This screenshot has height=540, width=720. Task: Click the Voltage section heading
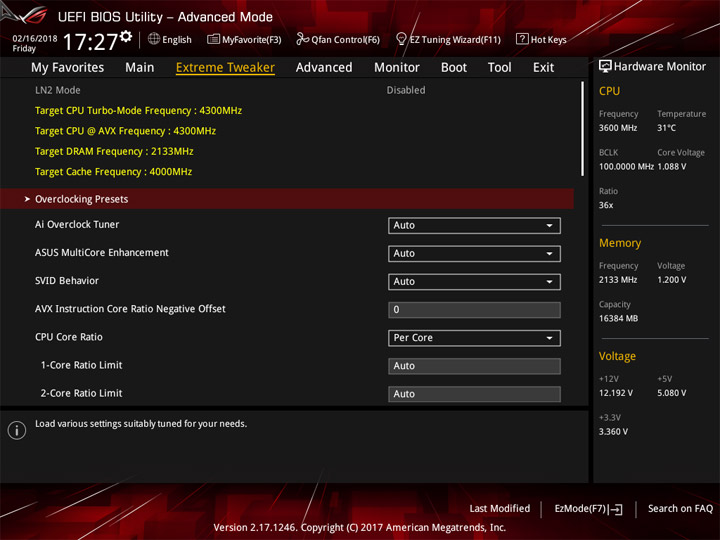[x=618, y=356]
